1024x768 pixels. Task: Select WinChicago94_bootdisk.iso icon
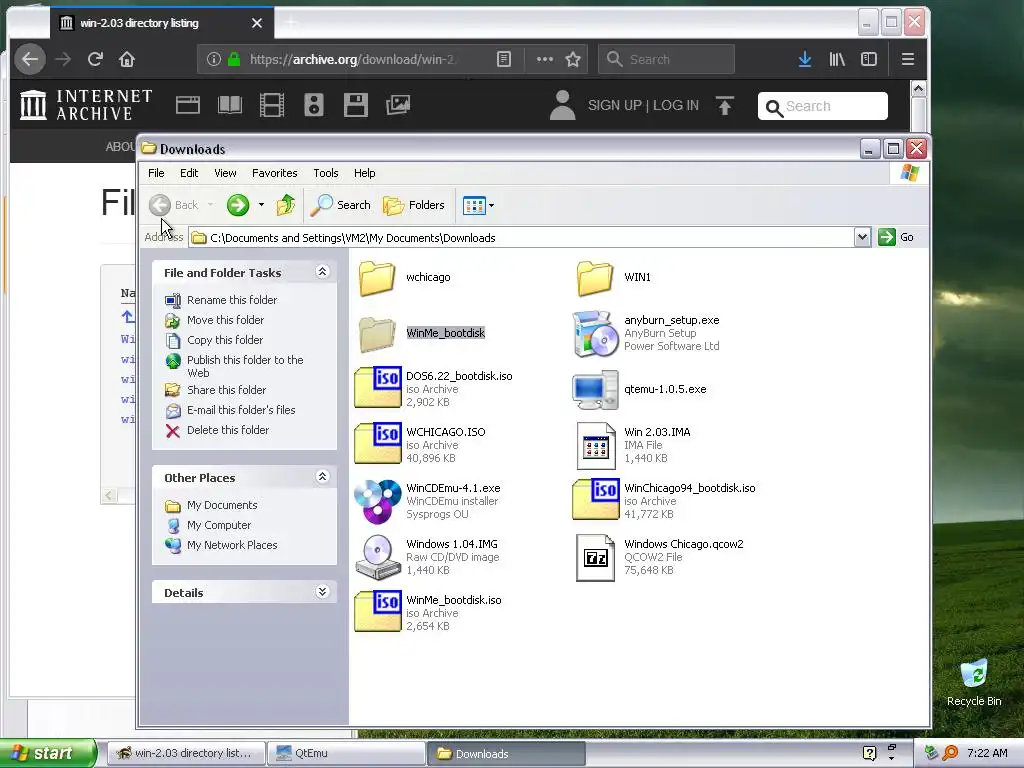click(596, 500)
